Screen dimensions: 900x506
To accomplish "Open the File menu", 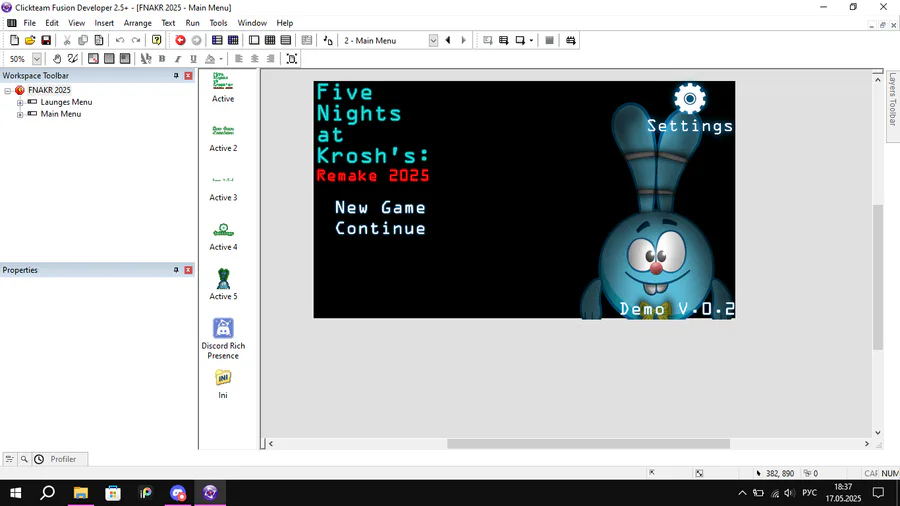I will pos(29,23).
